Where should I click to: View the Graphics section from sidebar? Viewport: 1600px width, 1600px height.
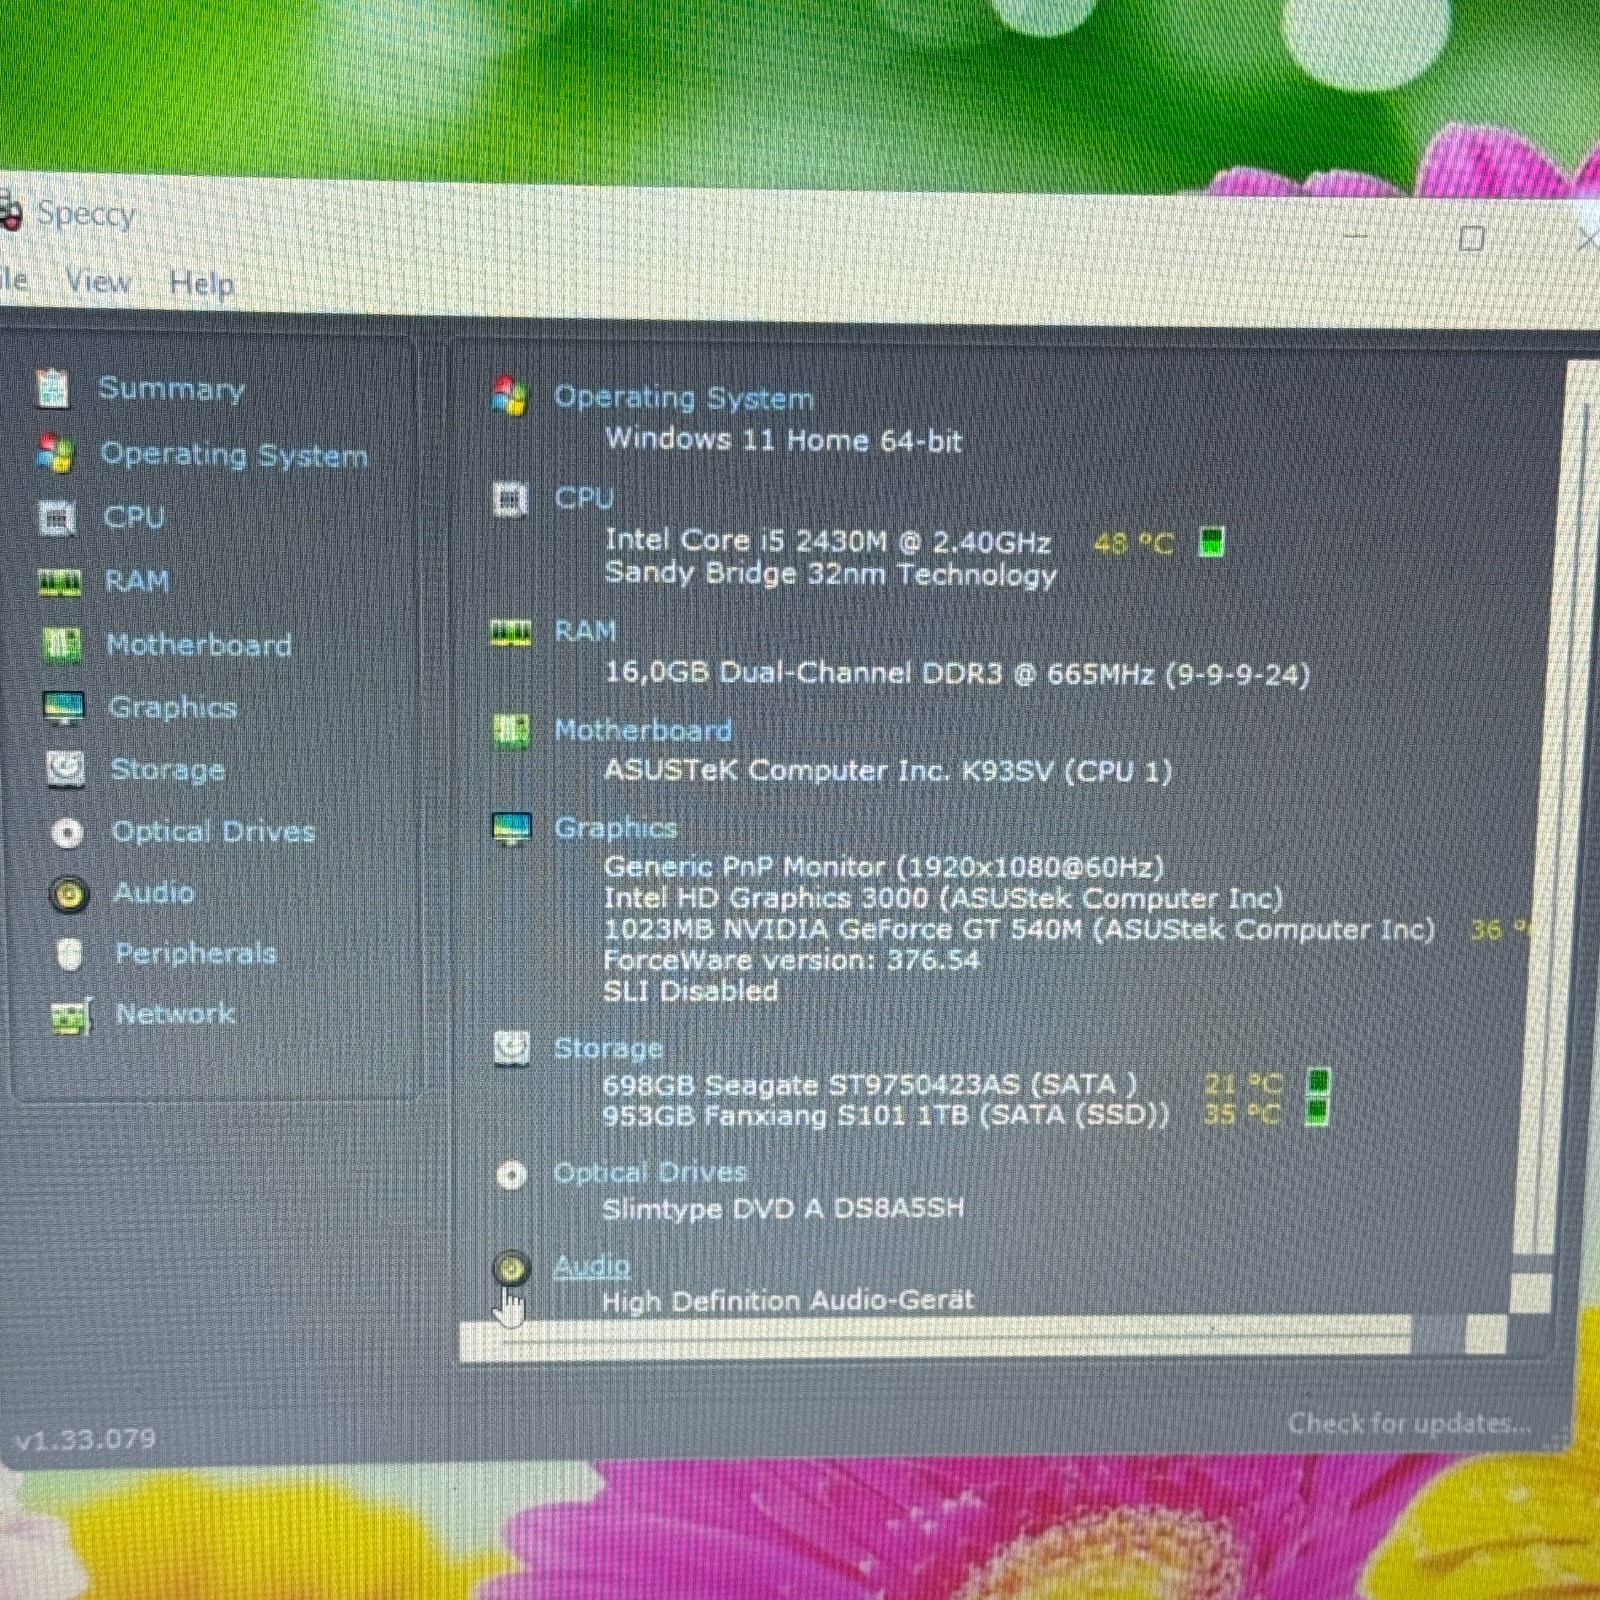point(172,708)
